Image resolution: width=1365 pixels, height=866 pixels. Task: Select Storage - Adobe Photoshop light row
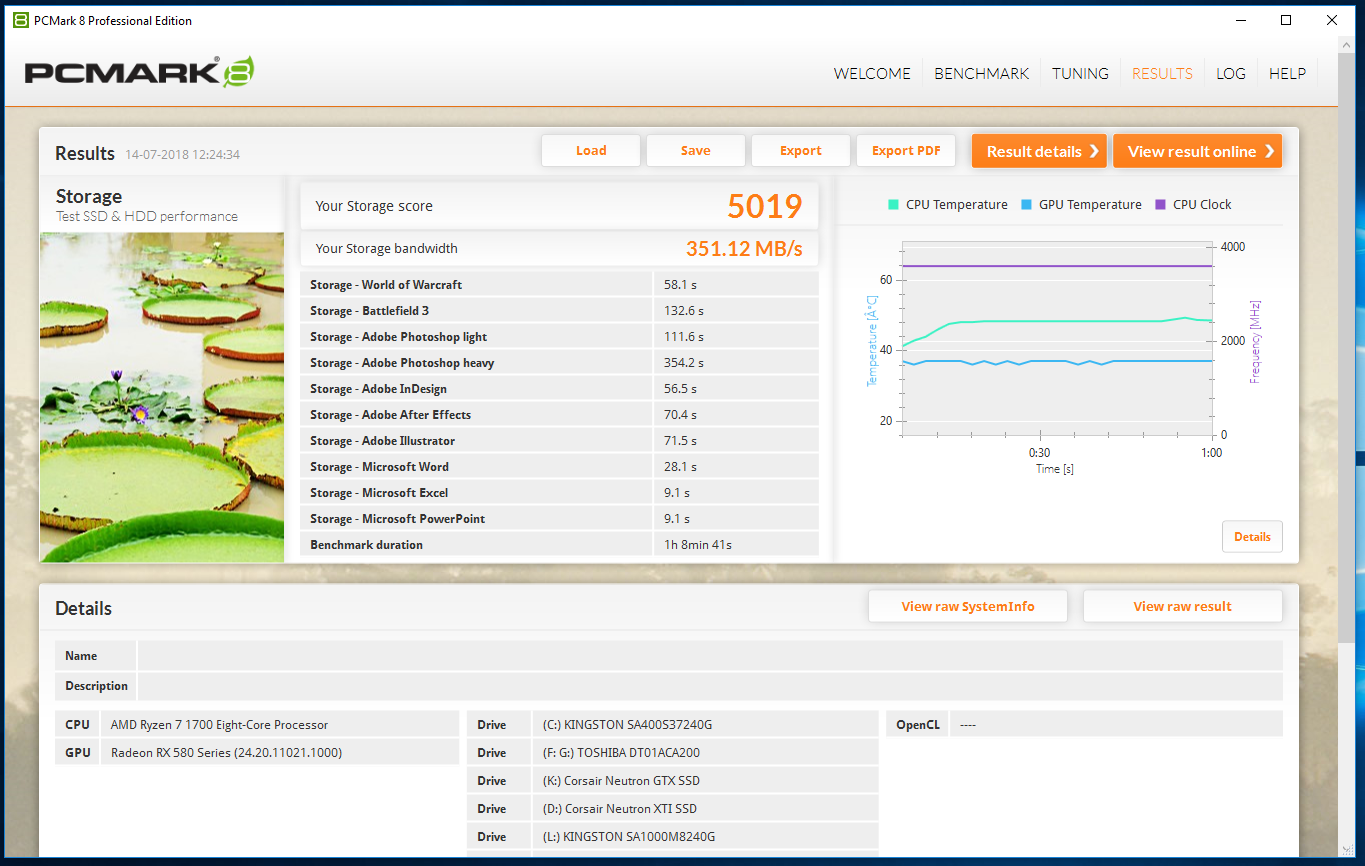tap(559, 337)
